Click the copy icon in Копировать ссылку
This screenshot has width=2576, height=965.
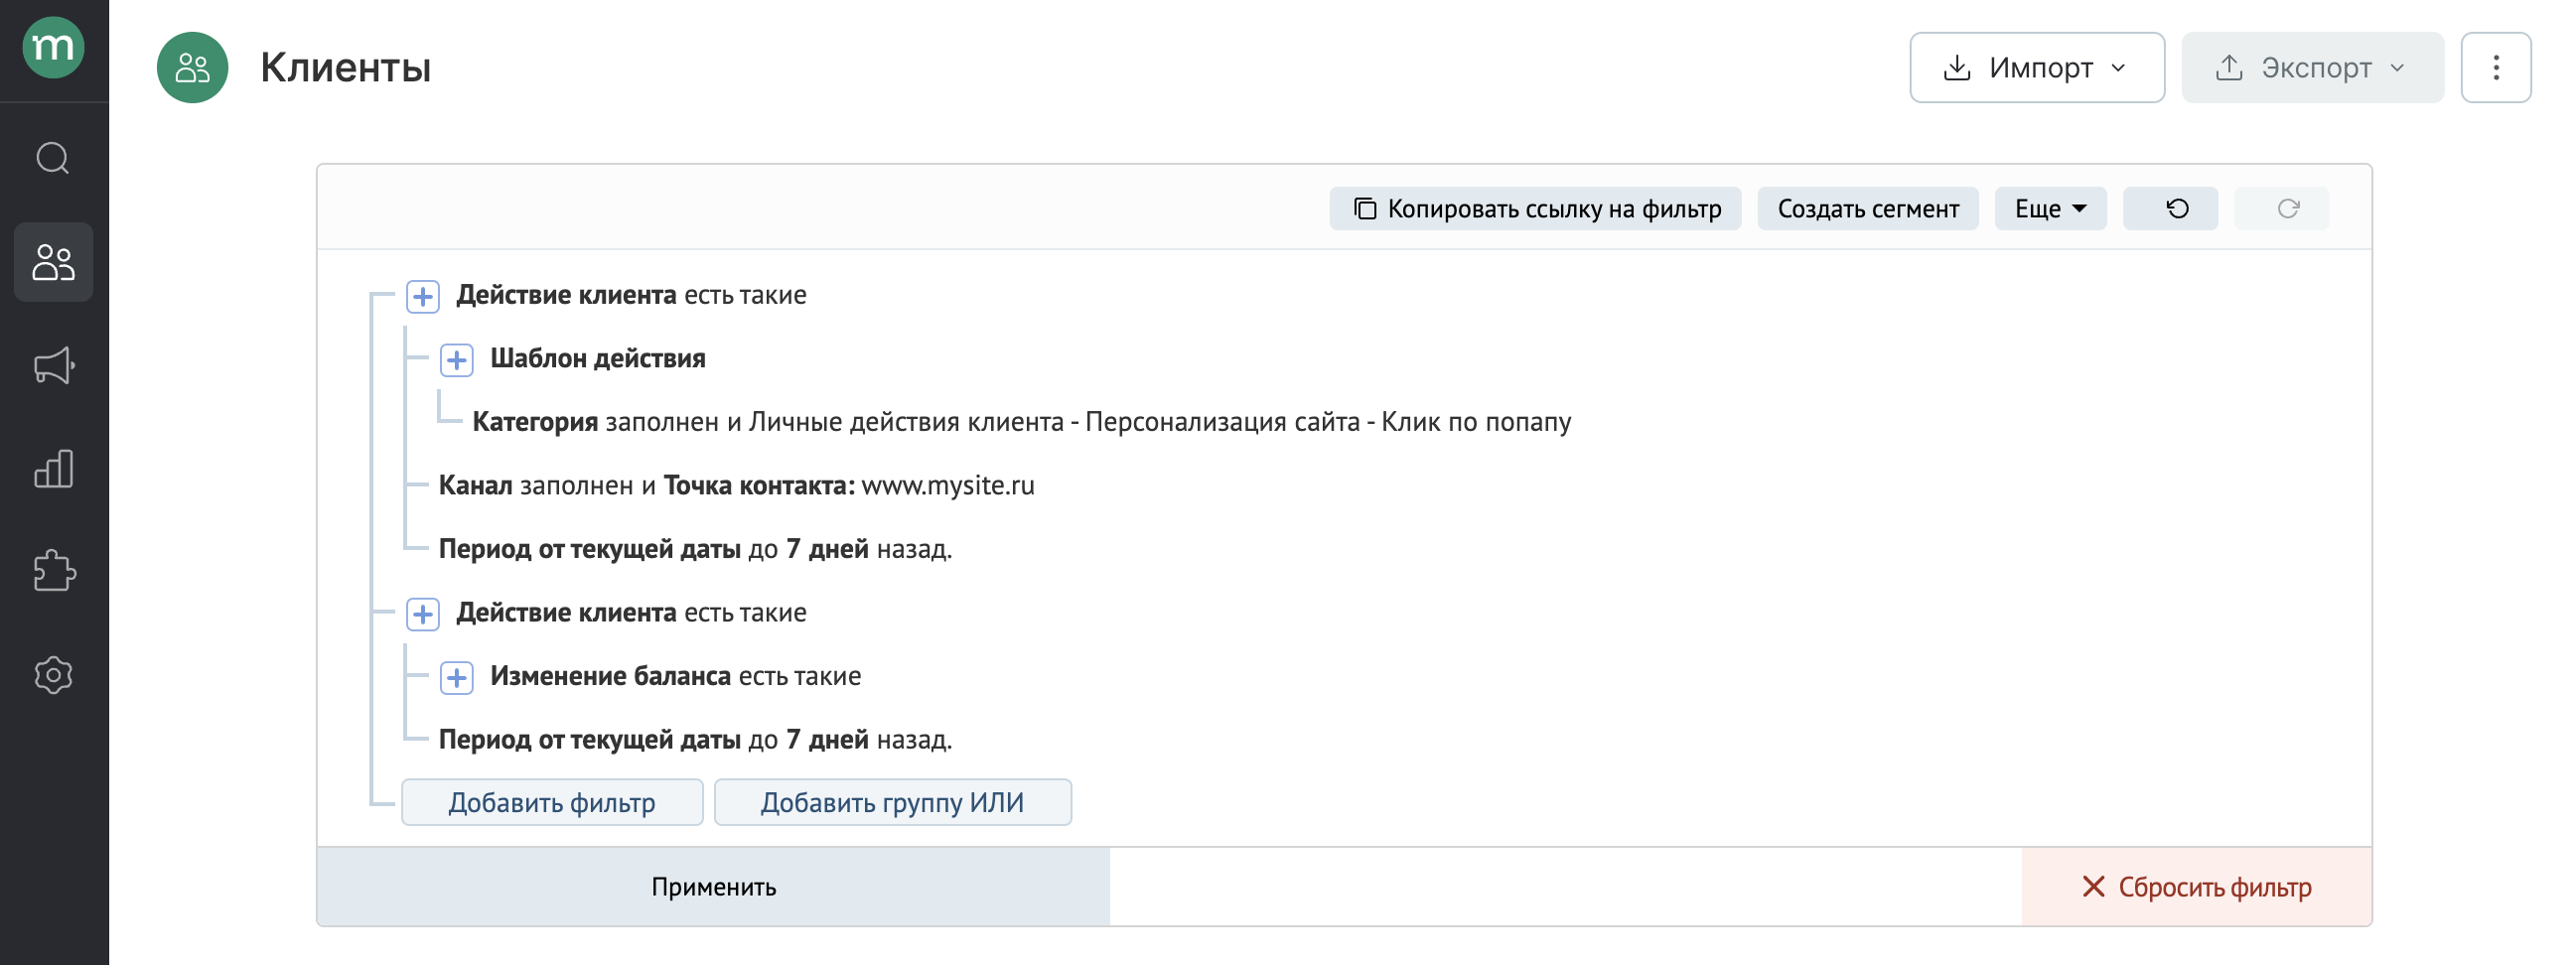coord(1364,208)
